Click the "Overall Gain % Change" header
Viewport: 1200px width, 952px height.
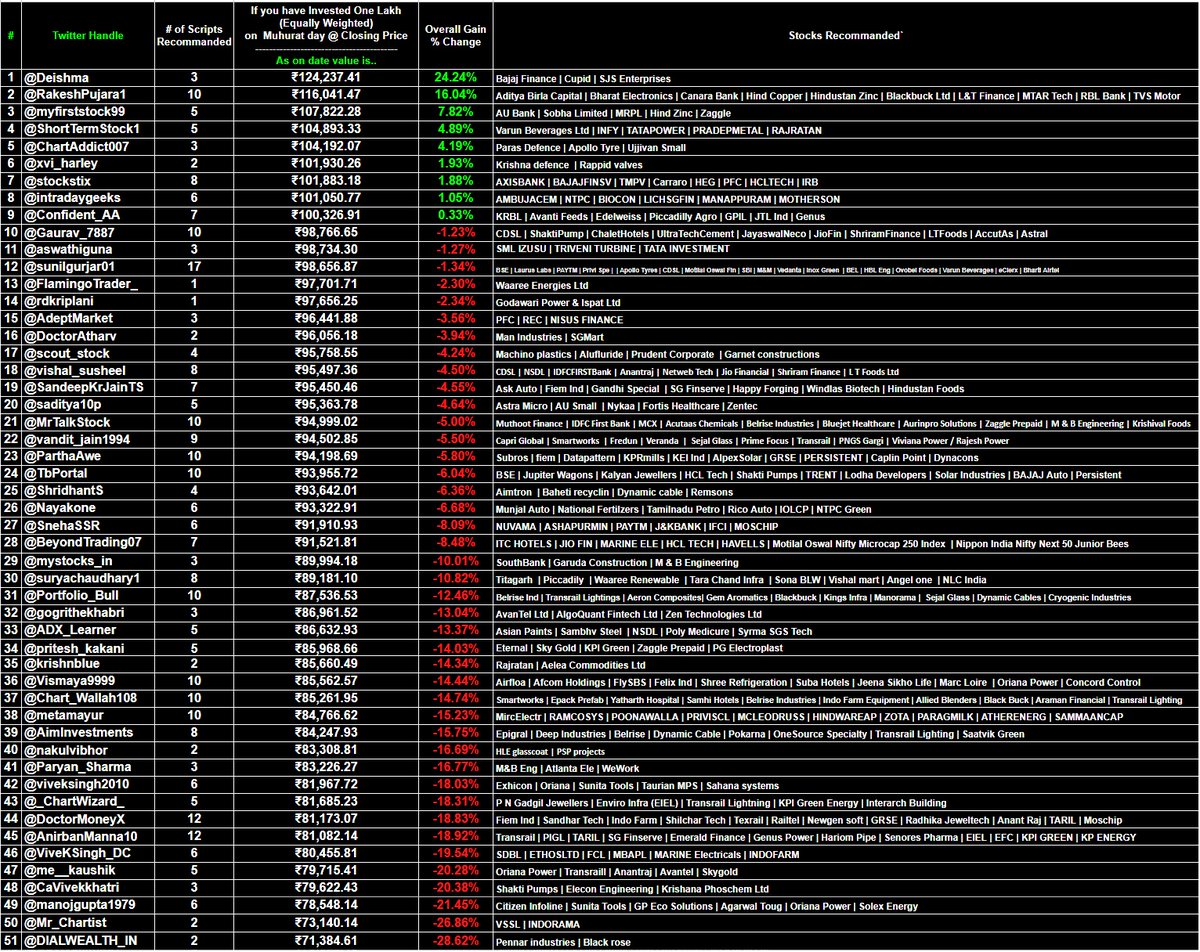tap(455, 35)
